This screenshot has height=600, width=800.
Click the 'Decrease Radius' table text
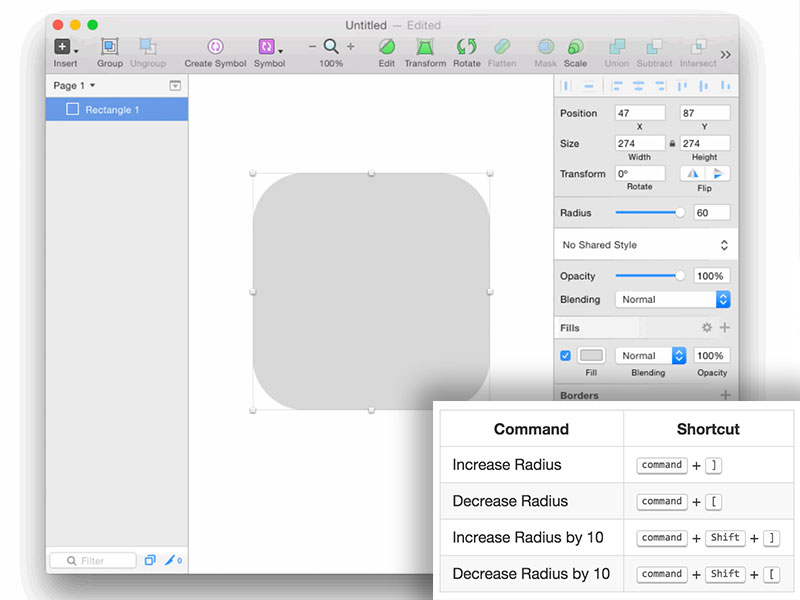pyautogui.click(x=510, y=501)
